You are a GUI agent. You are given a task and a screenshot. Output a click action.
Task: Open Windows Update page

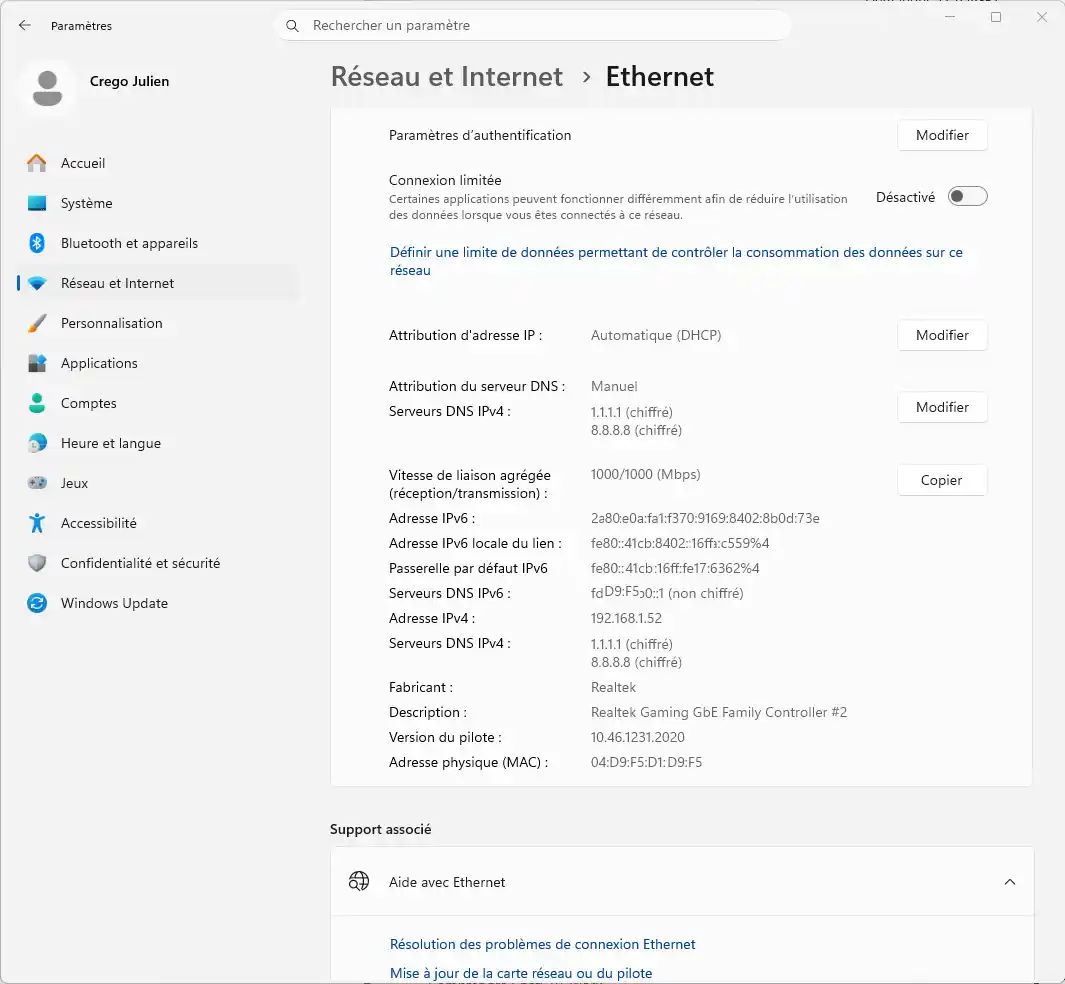coord(158,603)
